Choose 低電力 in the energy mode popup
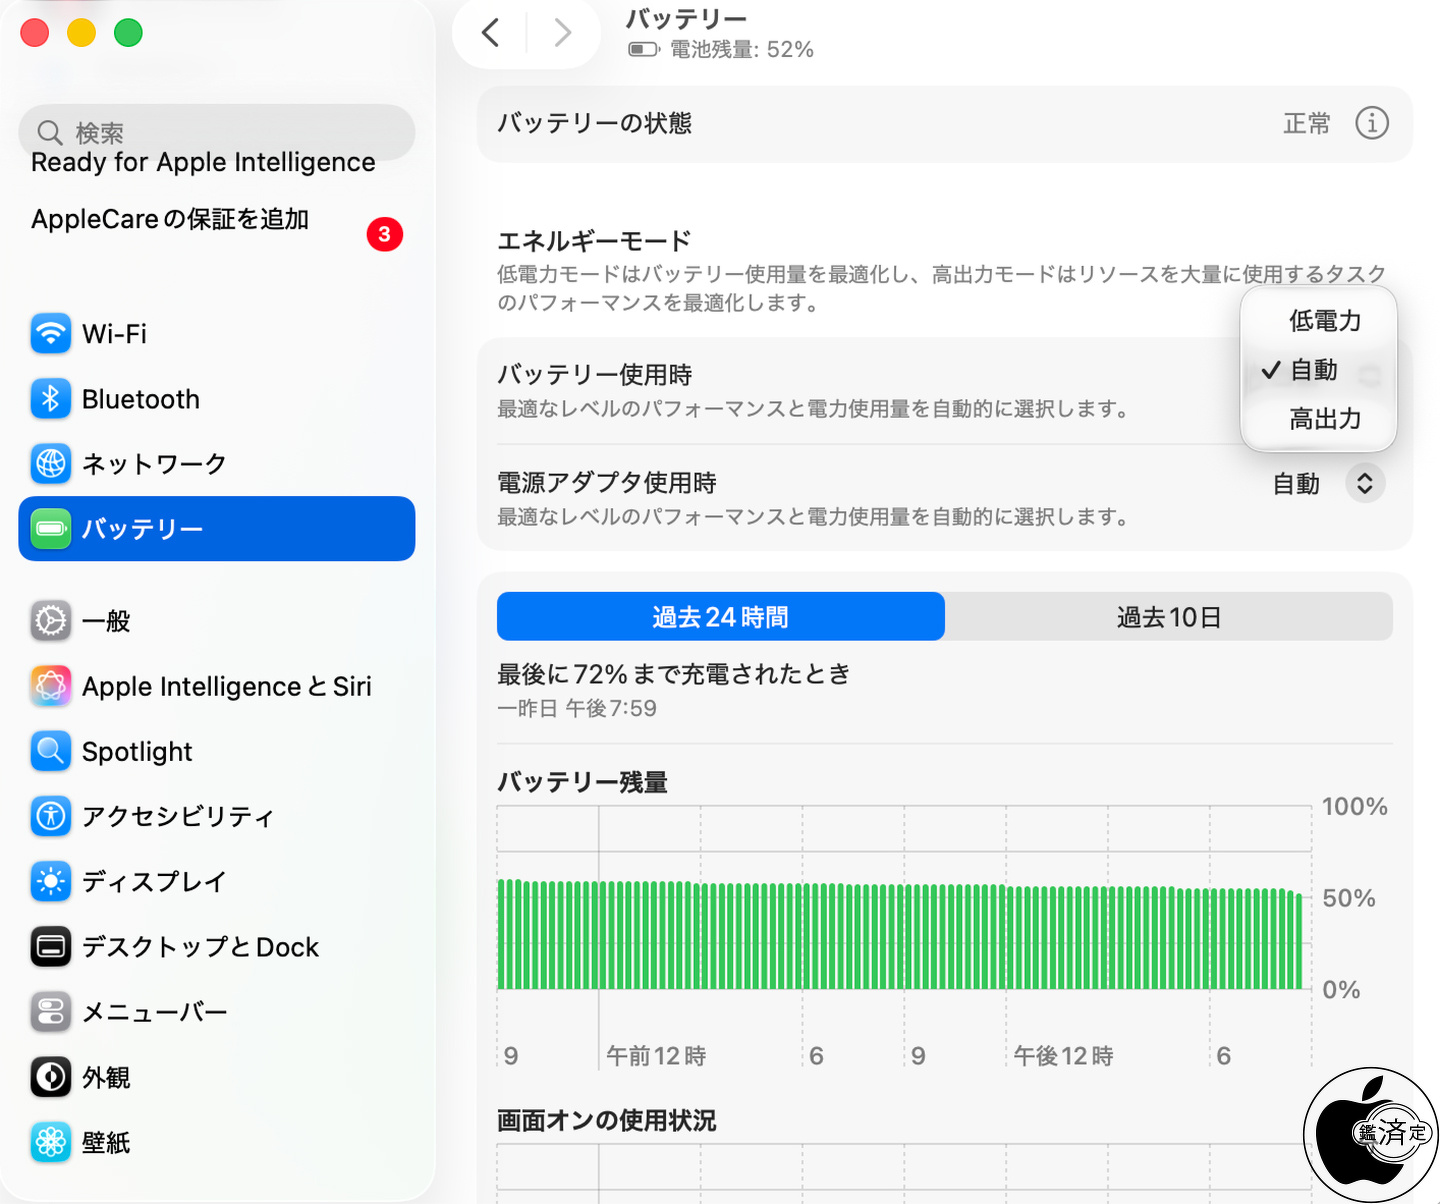Viewport: 1440px width, 1204px height. [x=1324, y=321]
